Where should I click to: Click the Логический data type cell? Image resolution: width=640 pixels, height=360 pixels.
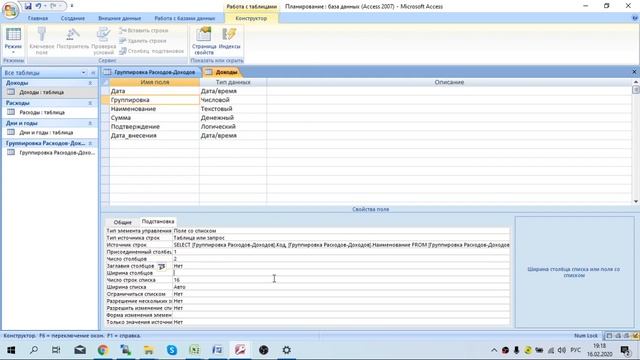click(x=233, y=127)
